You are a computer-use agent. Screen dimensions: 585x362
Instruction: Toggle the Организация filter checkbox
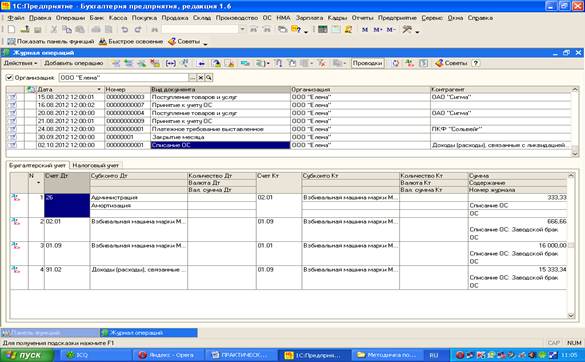point(9,78)
